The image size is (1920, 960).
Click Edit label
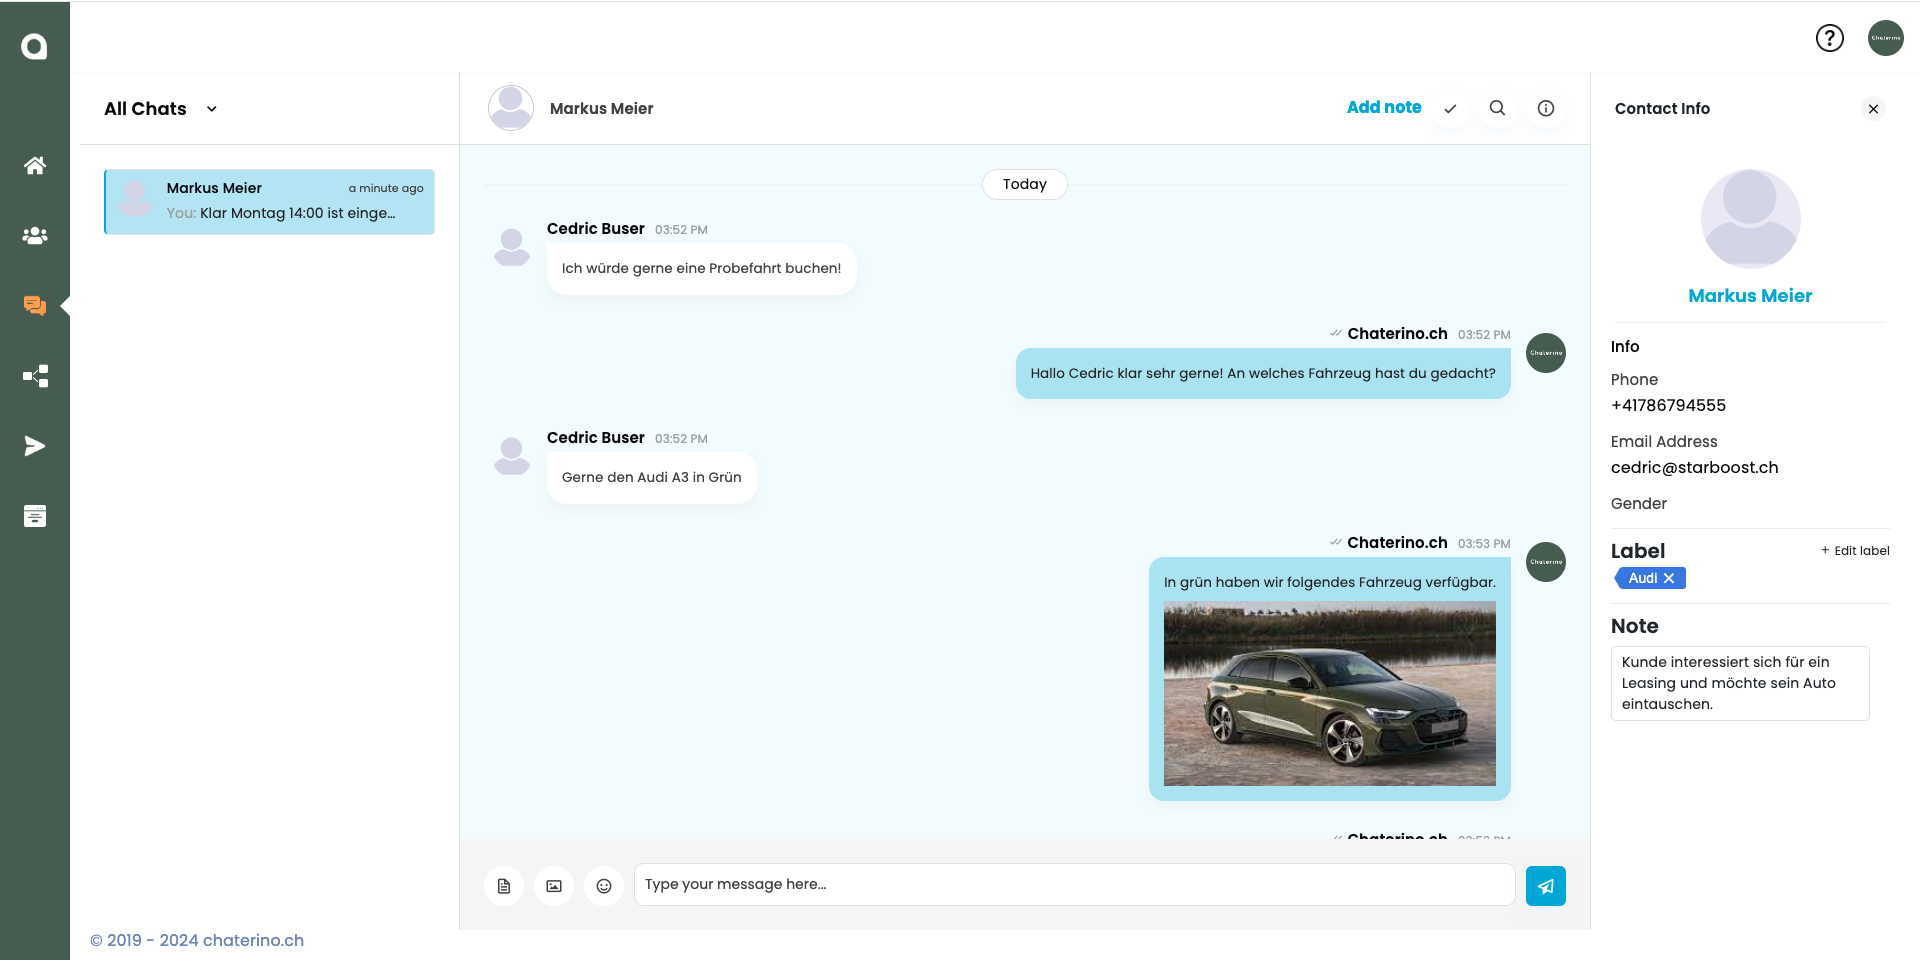point(1855,551)
